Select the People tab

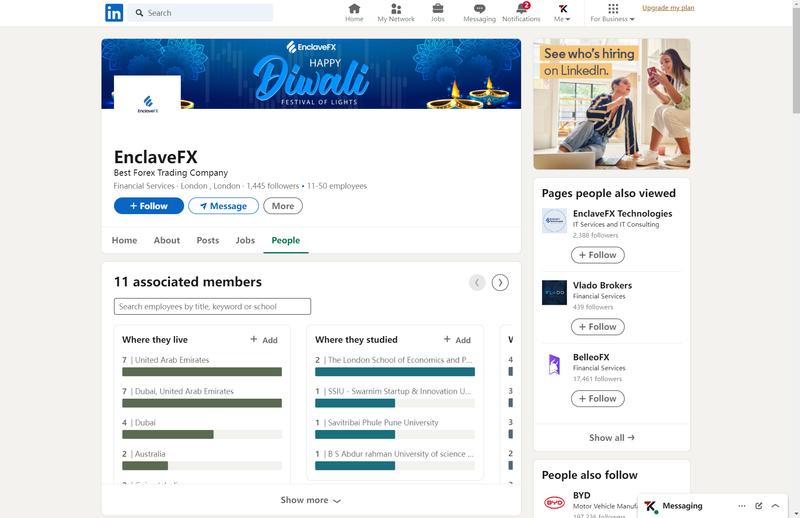pyautogui.click(x=286, y=240)
